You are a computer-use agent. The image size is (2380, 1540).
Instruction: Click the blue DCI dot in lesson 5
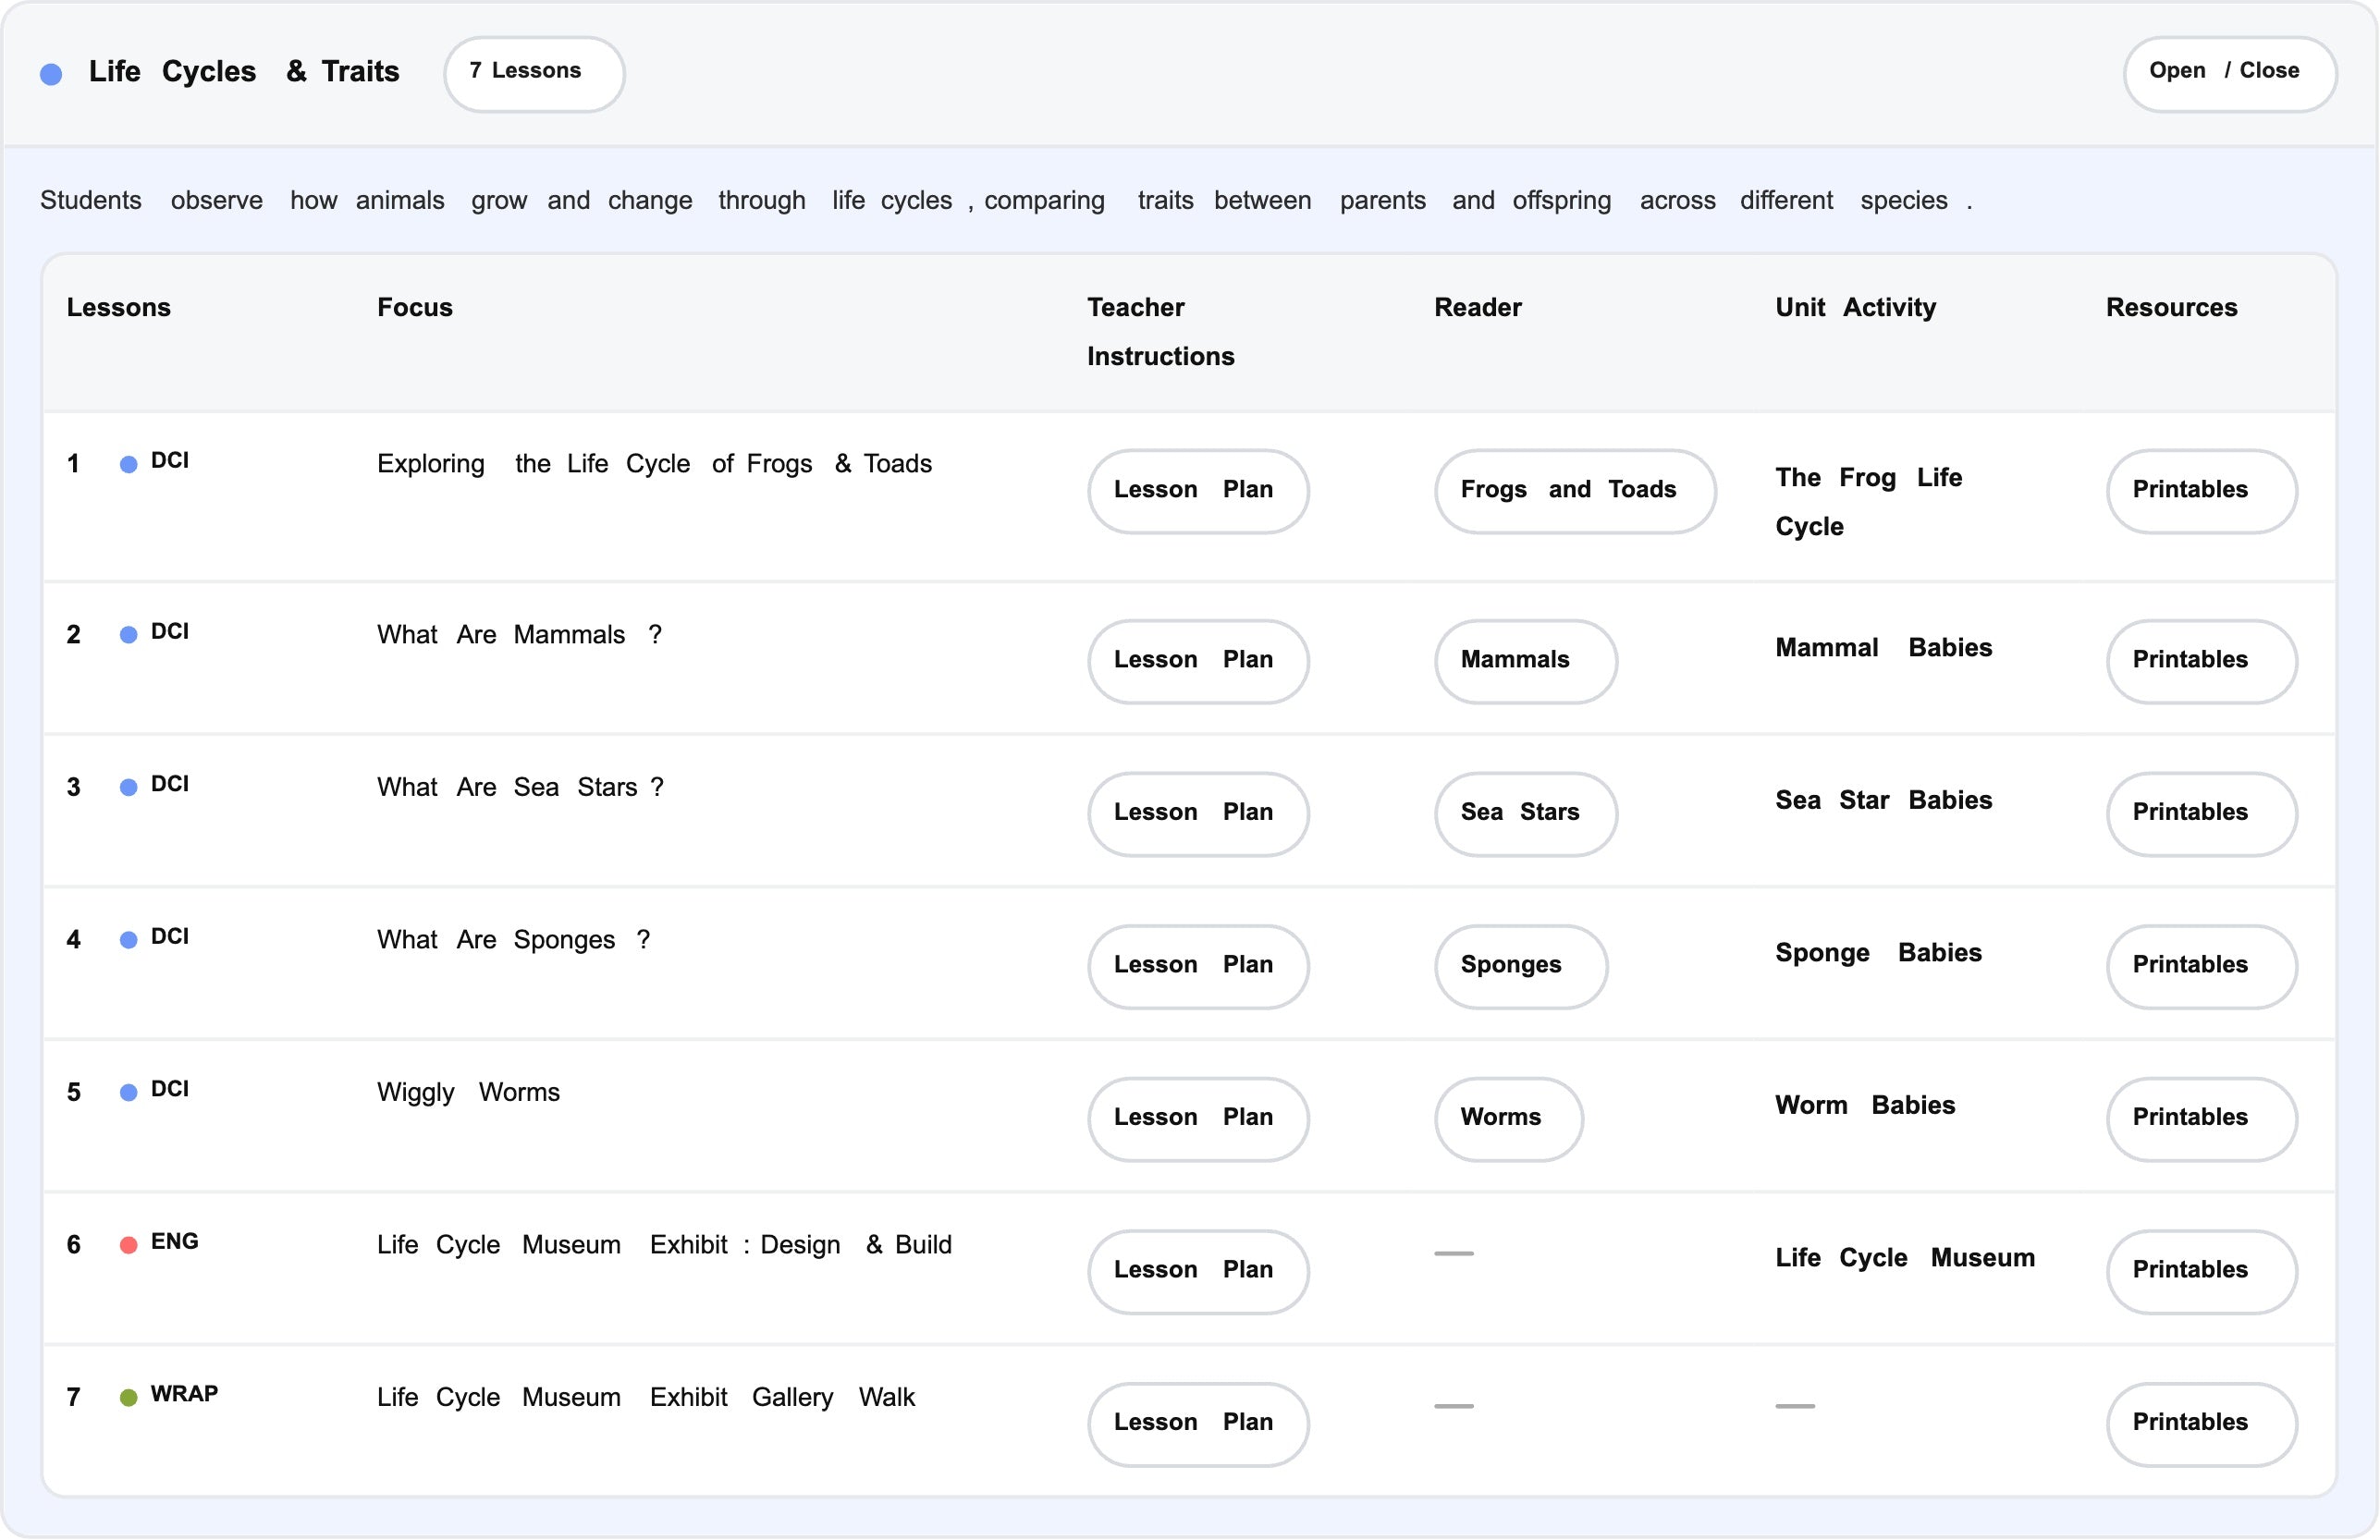point(128,1093)
